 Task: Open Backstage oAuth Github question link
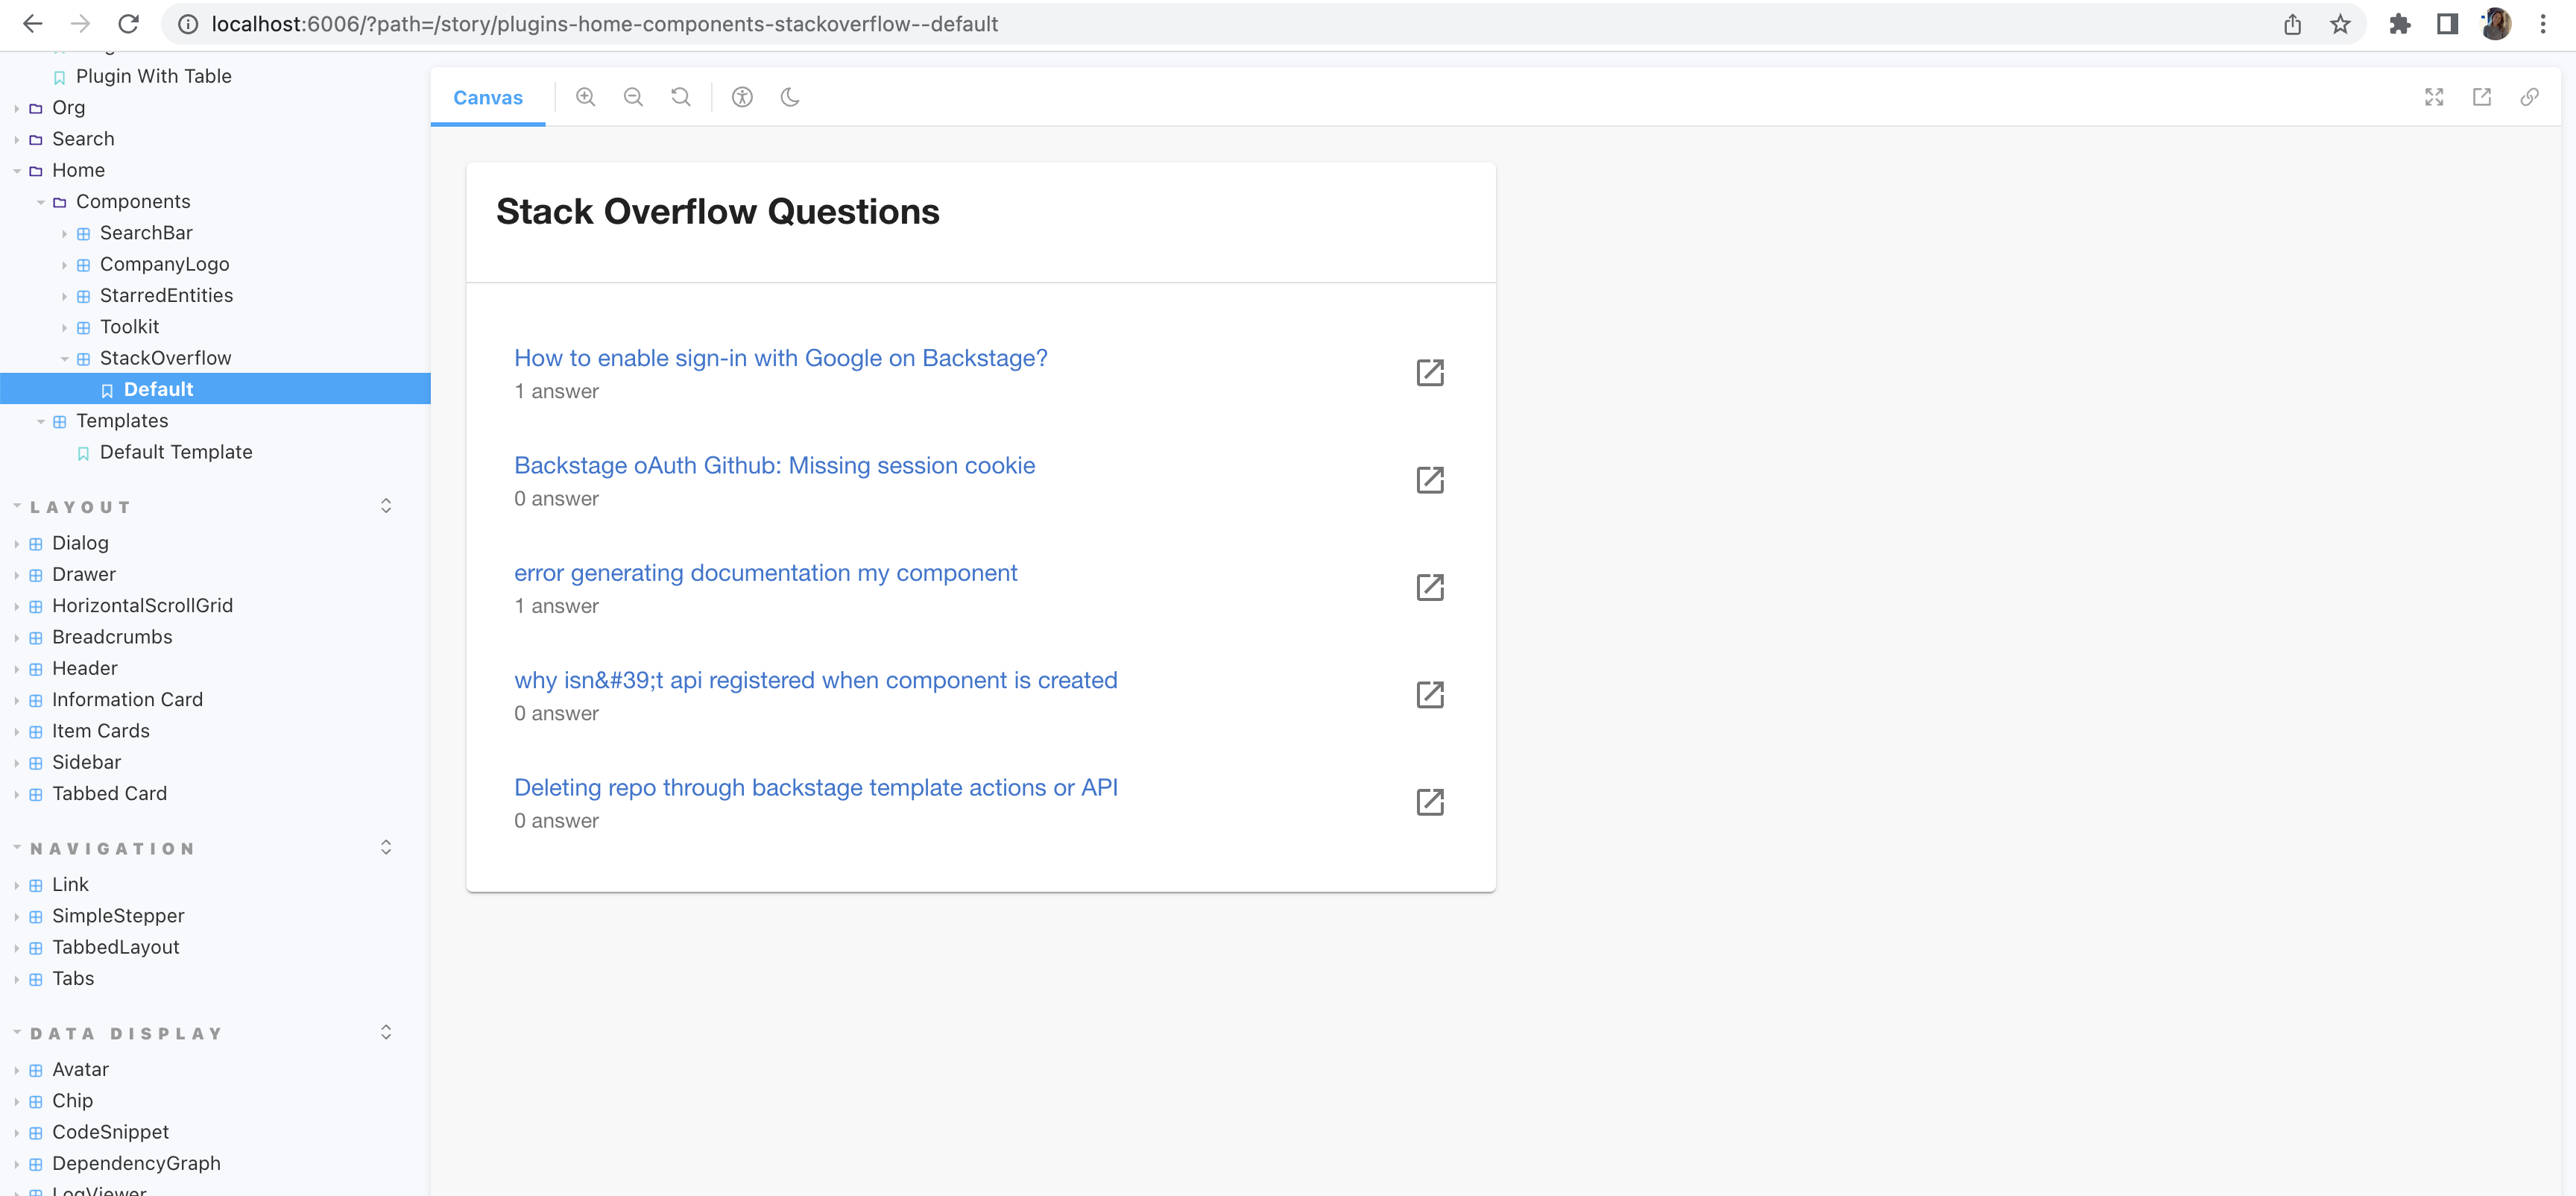pos(774,466)
